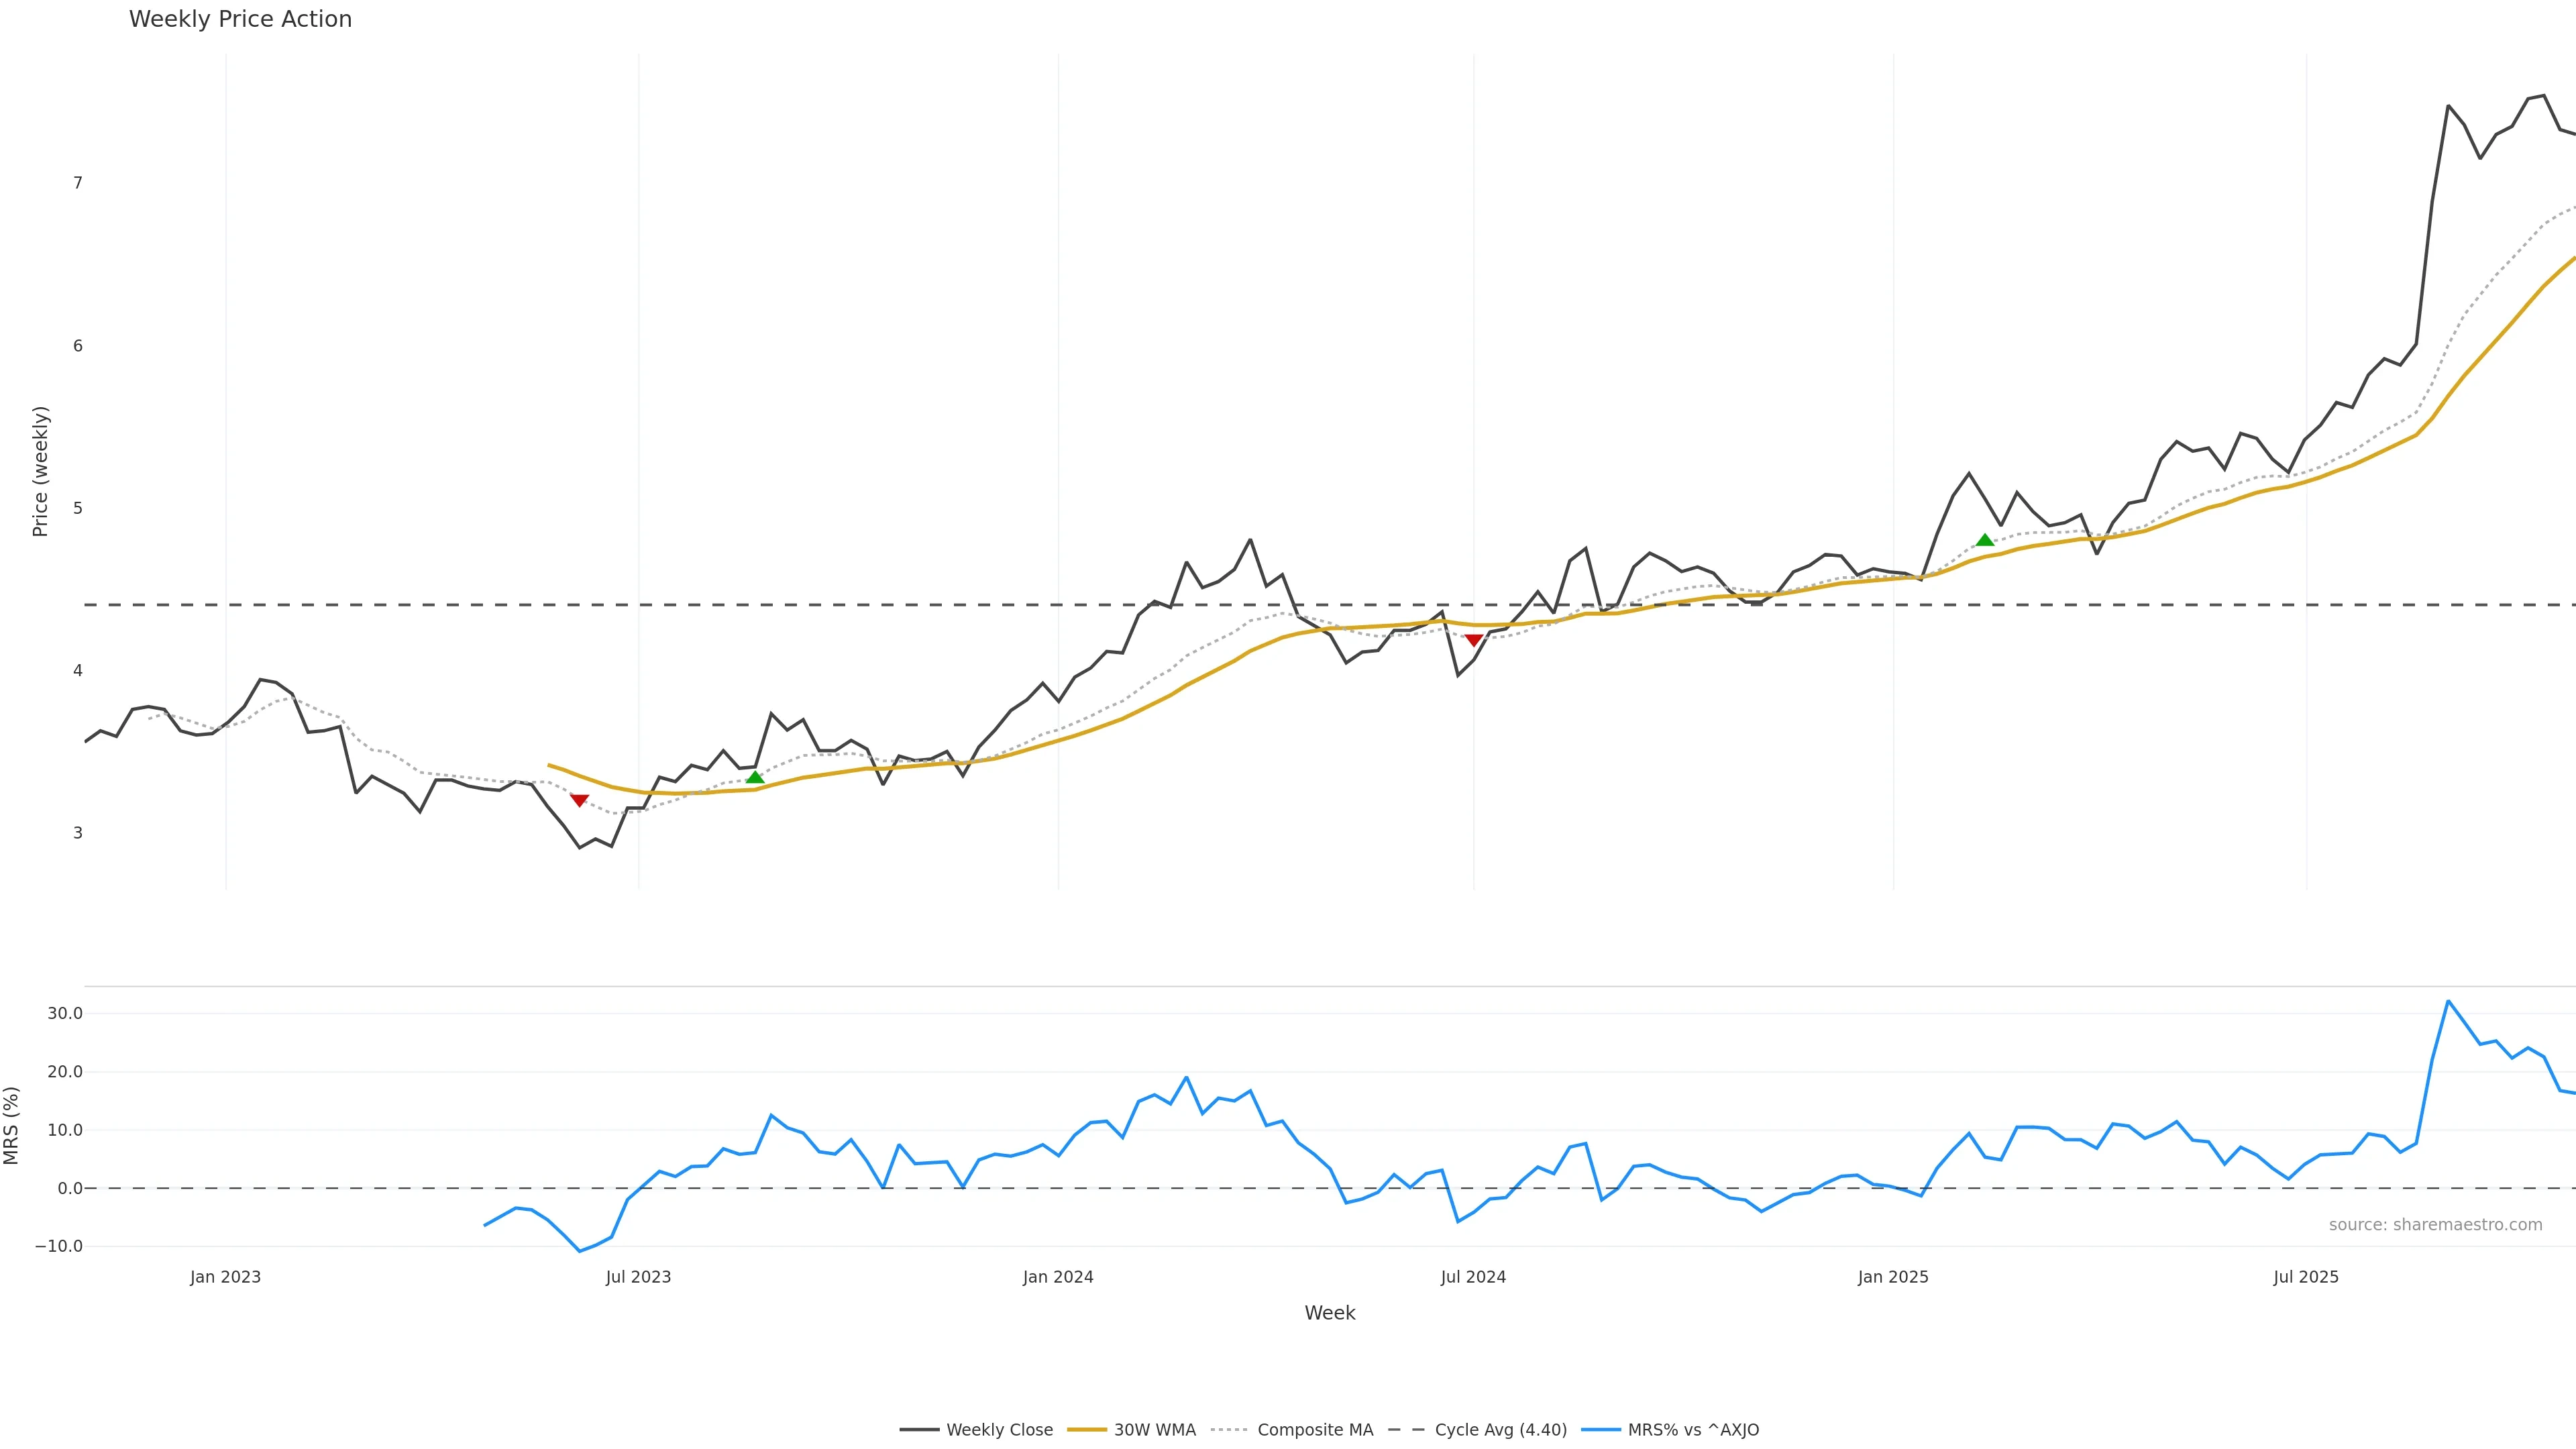Select the Jul 2025 x-axis tick label
The image size is (2576, 1449).
tap(2306, 1277)
